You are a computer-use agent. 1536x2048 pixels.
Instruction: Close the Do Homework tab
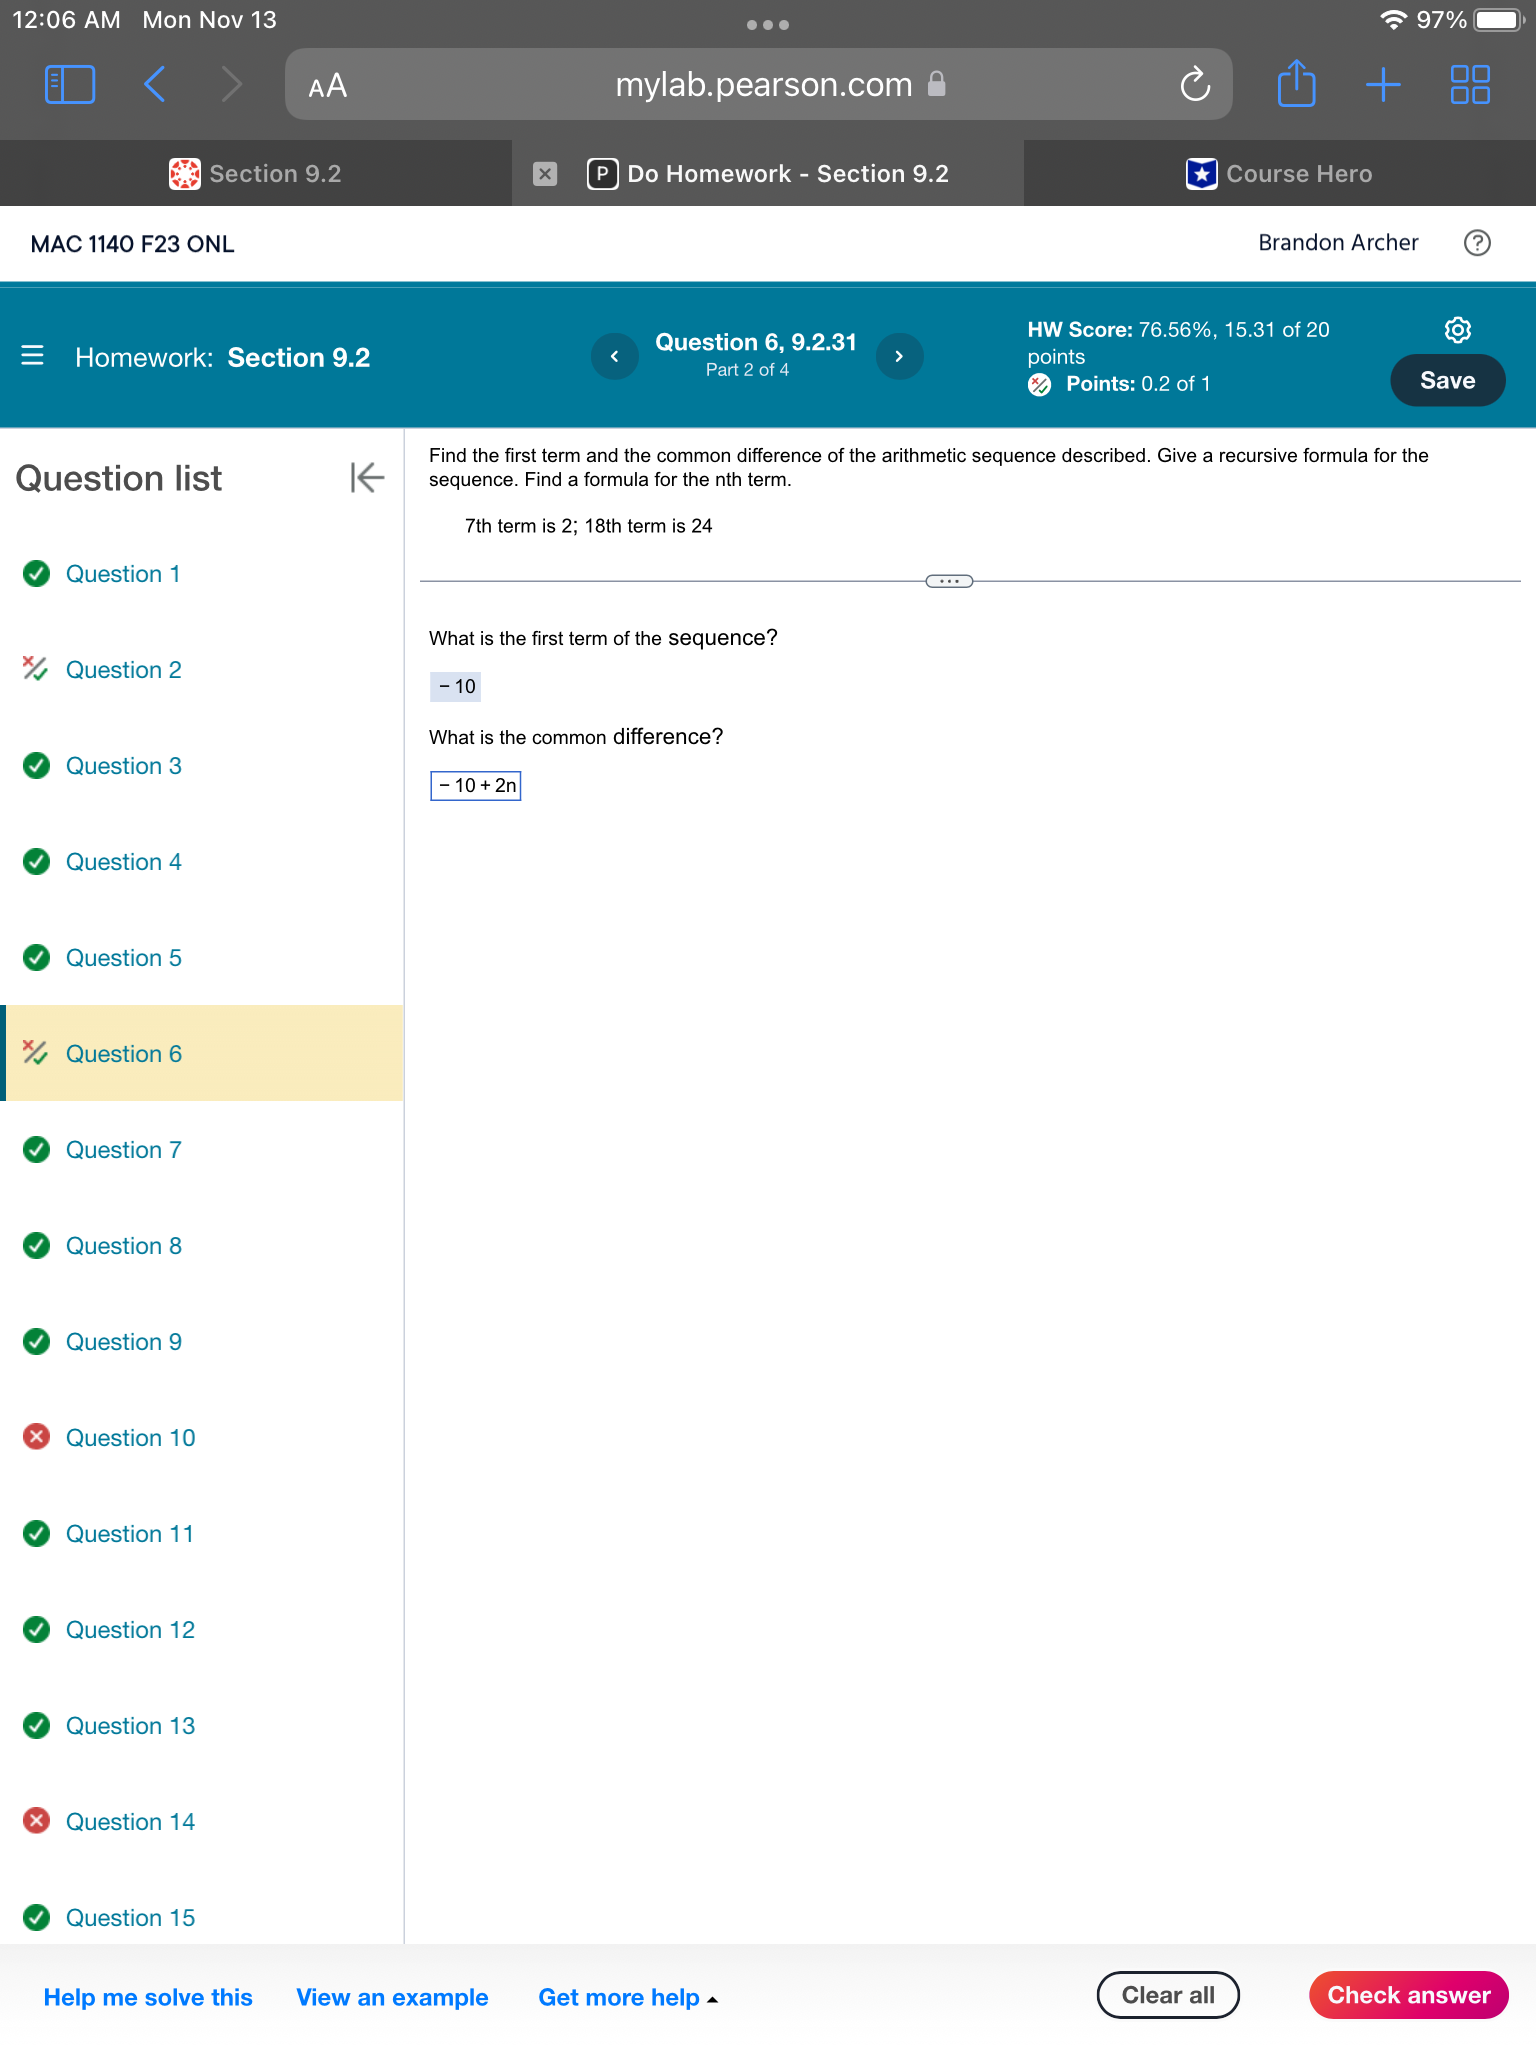(x=545, y=174)
